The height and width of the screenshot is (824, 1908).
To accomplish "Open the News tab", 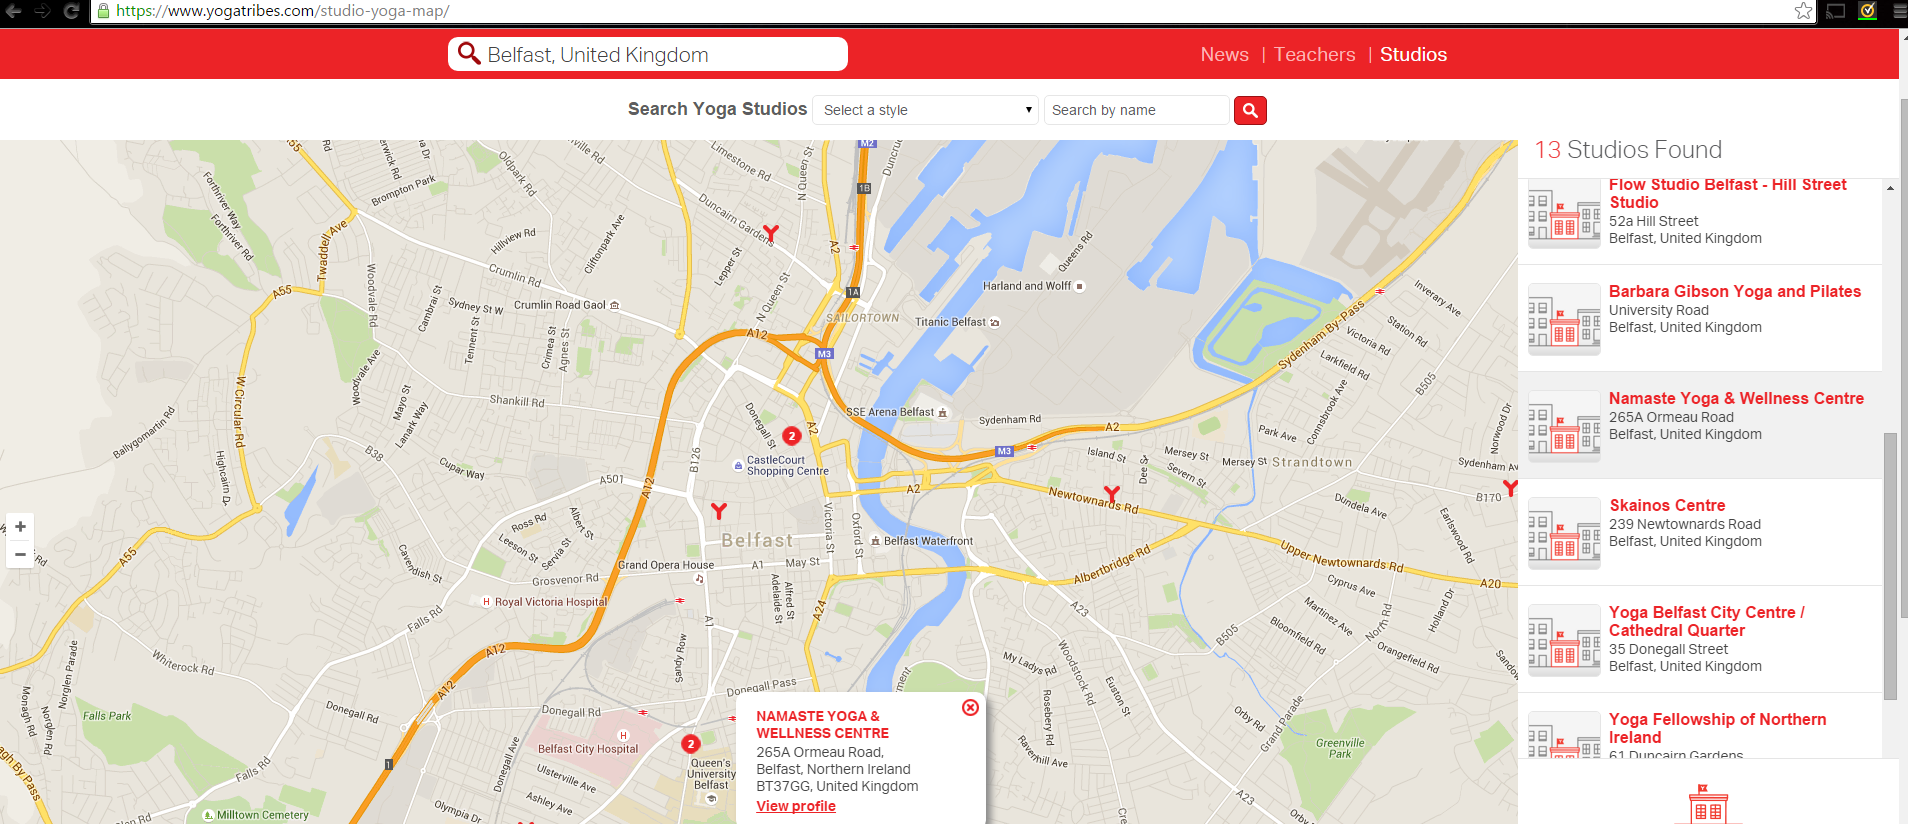I will tap(1224, 54).
